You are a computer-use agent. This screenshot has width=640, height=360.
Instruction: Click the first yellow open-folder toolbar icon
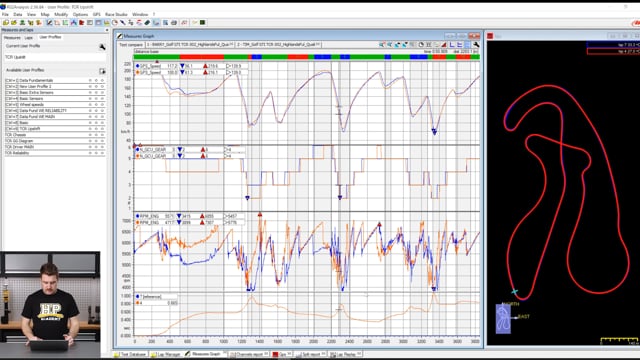[x=6, y=23]
